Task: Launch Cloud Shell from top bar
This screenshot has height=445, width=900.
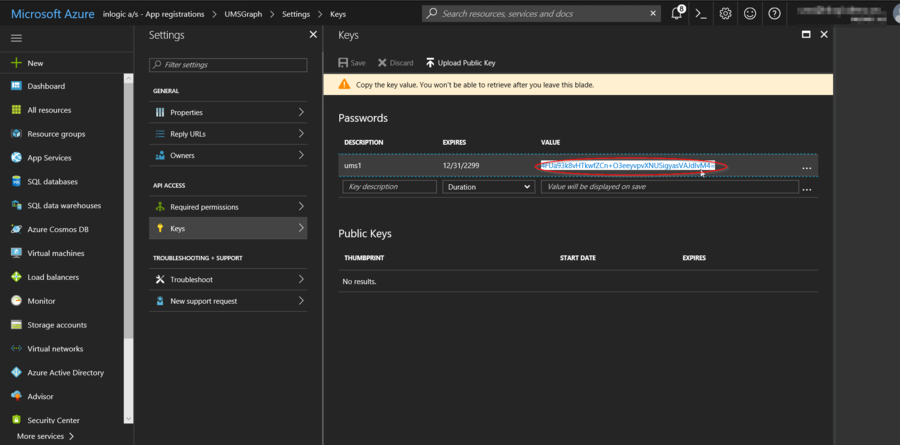Action: click(702, 14)
